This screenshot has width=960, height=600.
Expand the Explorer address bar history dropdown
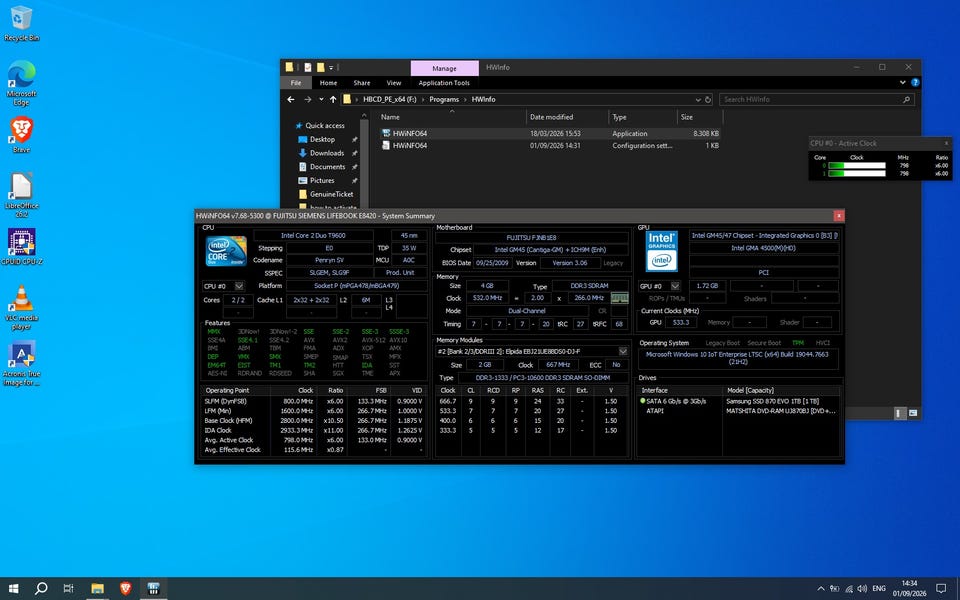pyautogui.click(x=697, y=99)
